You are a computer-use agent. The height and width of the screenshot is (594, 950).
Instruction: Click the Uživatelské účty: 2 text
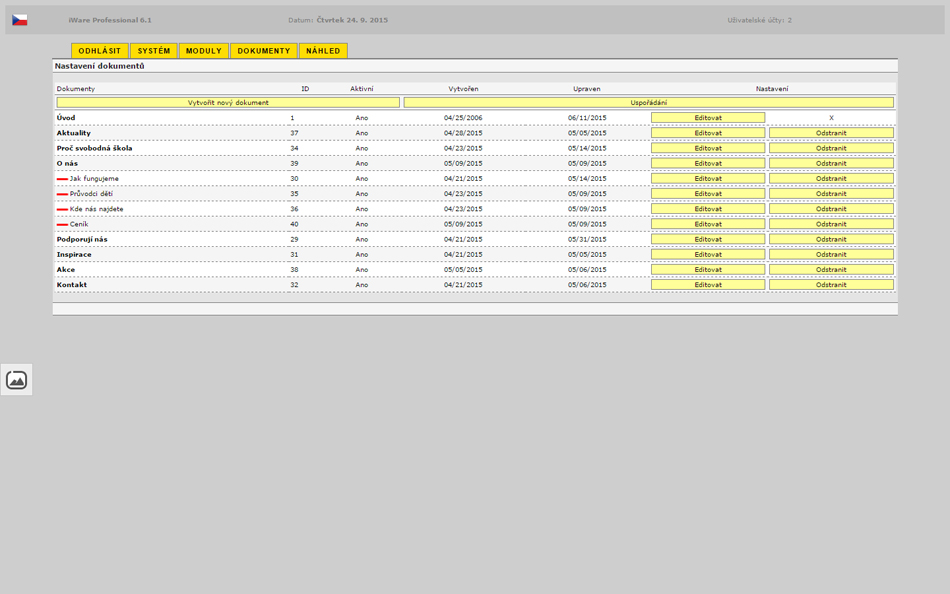click(x=759, y=20)
